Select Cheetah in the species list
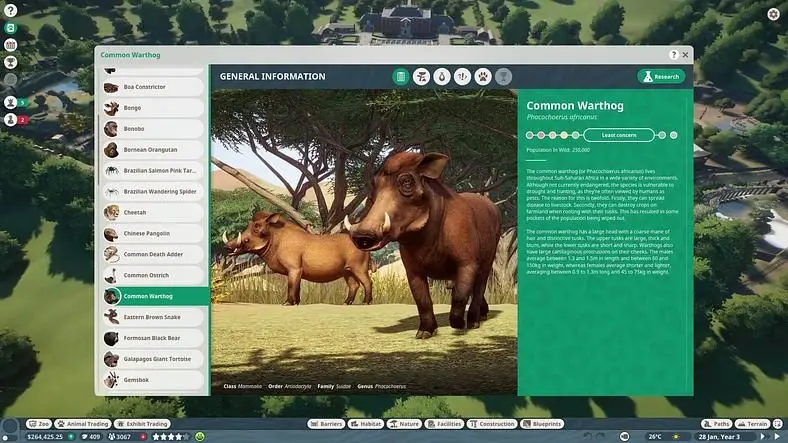Viewport: 788px width, 443px height. (153, 212)
